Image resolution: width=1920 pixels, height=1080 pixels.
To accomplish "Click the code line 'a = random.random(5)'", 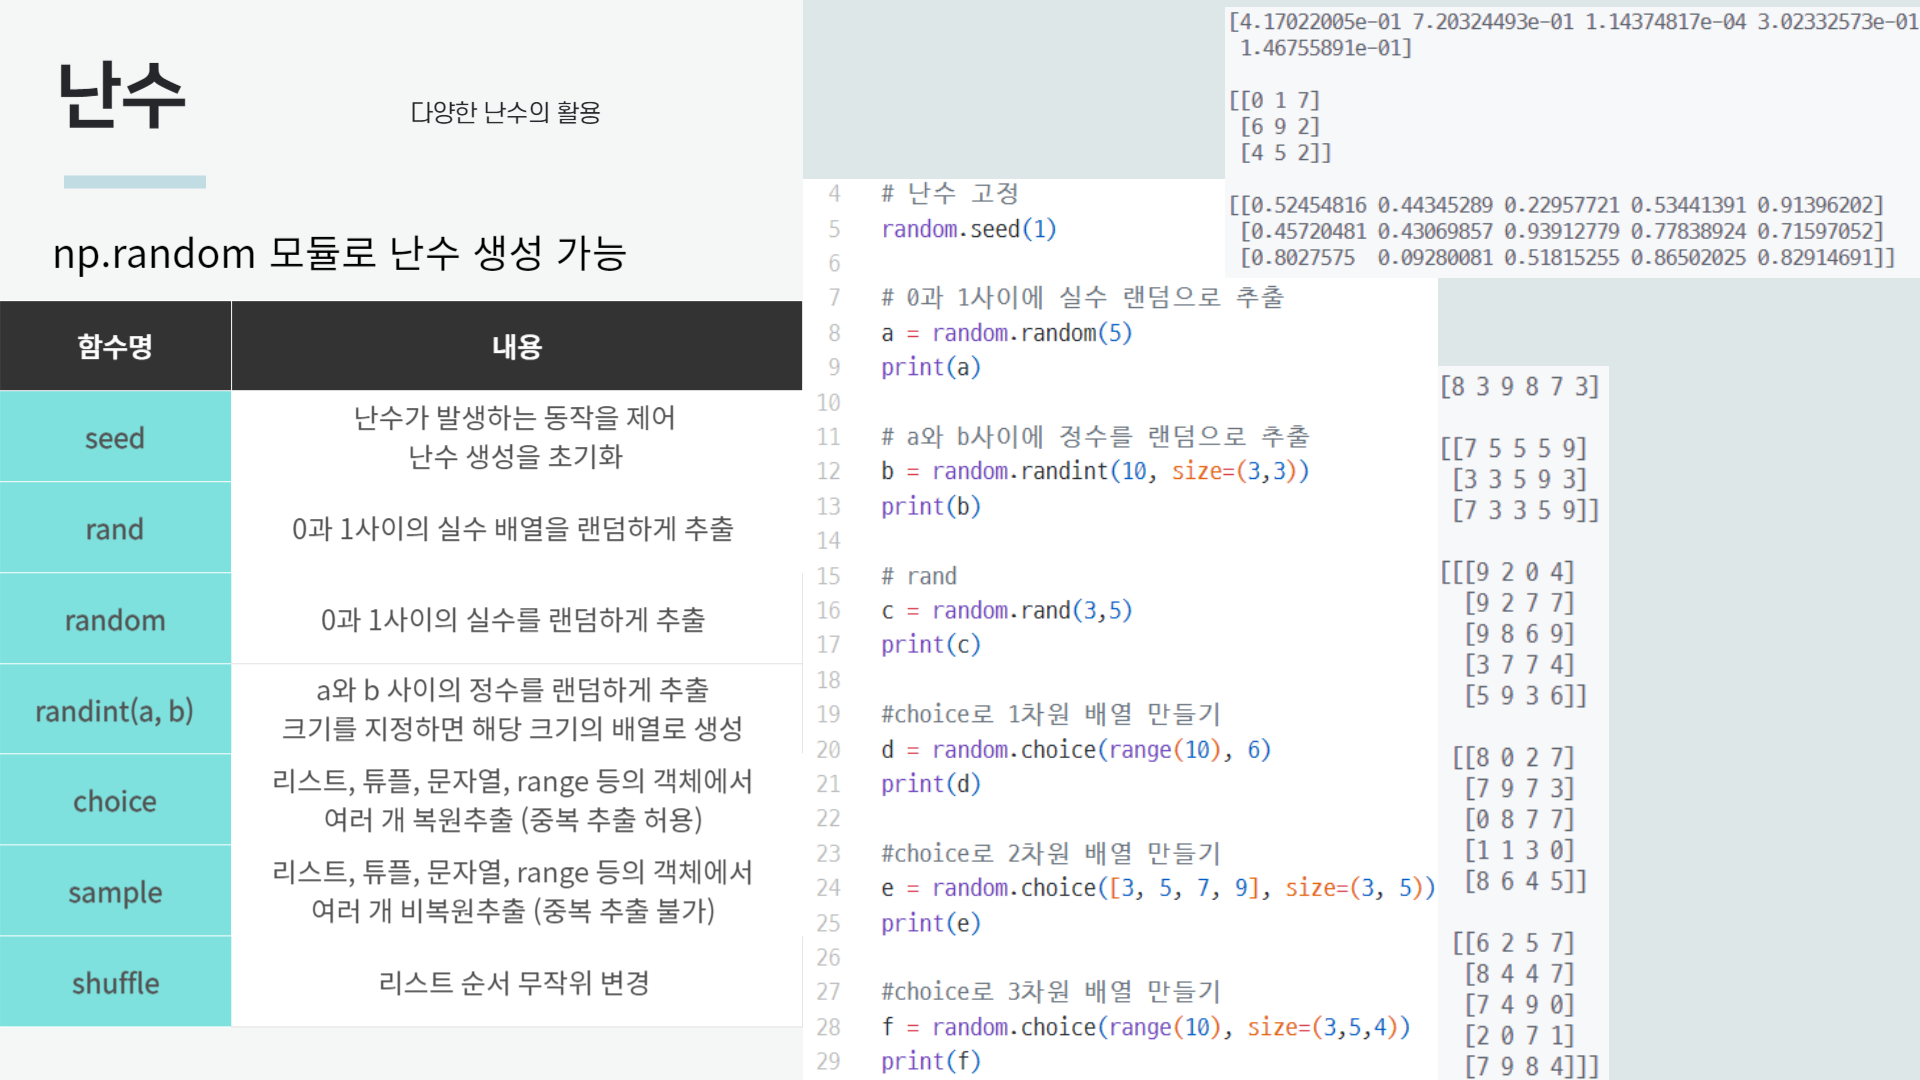I will (x=1006, y=333).
